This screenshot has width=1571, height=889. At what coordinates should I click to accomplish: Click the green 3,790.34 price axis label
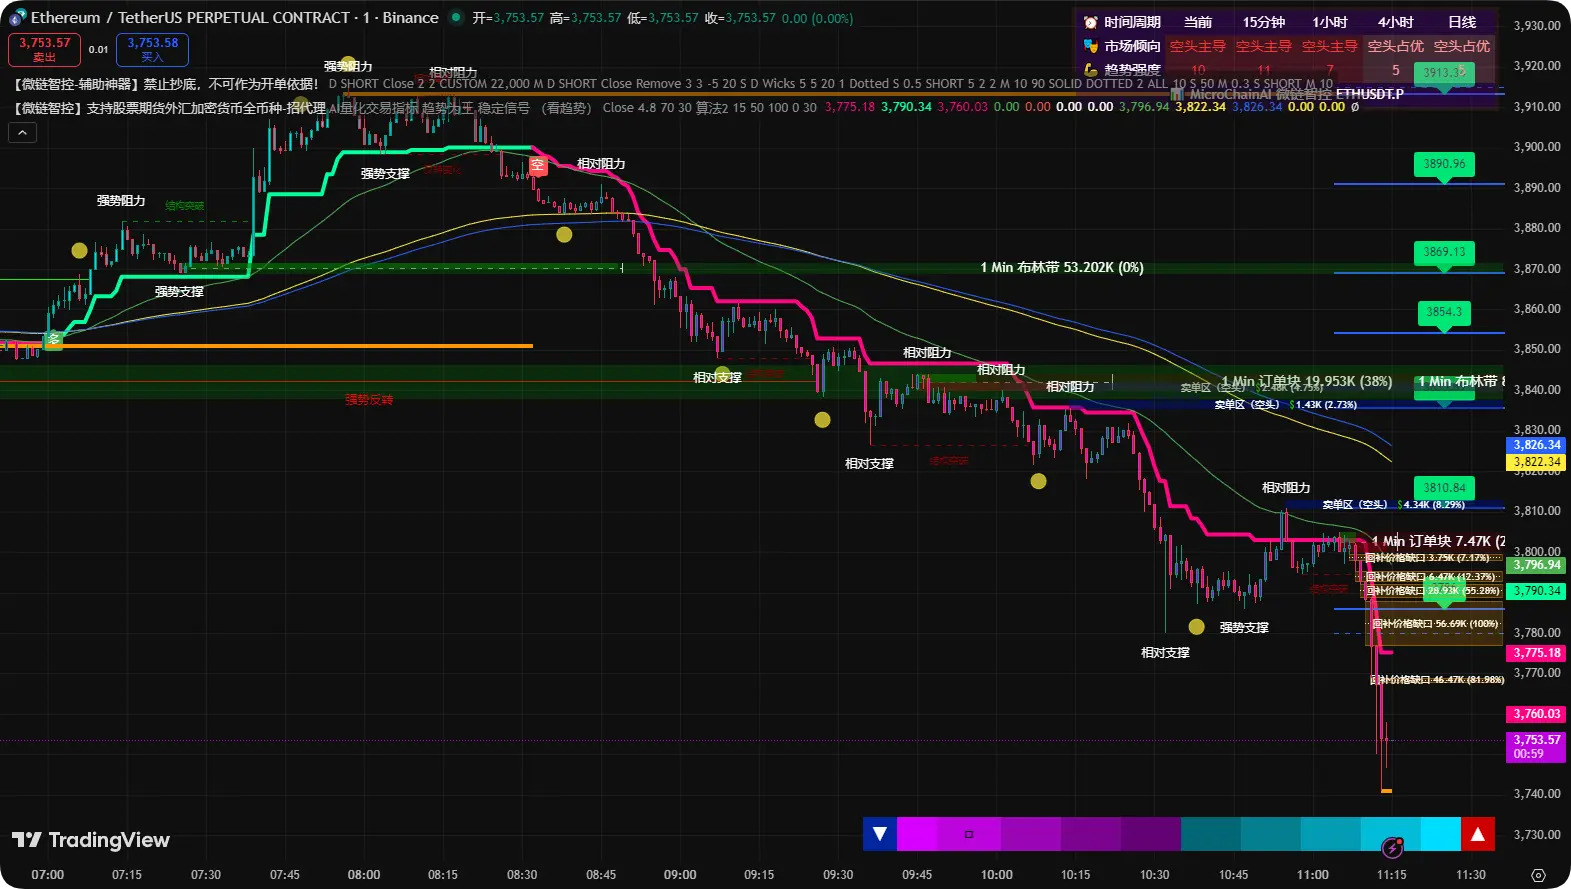pyautogui.click(x=1536, y=591)
